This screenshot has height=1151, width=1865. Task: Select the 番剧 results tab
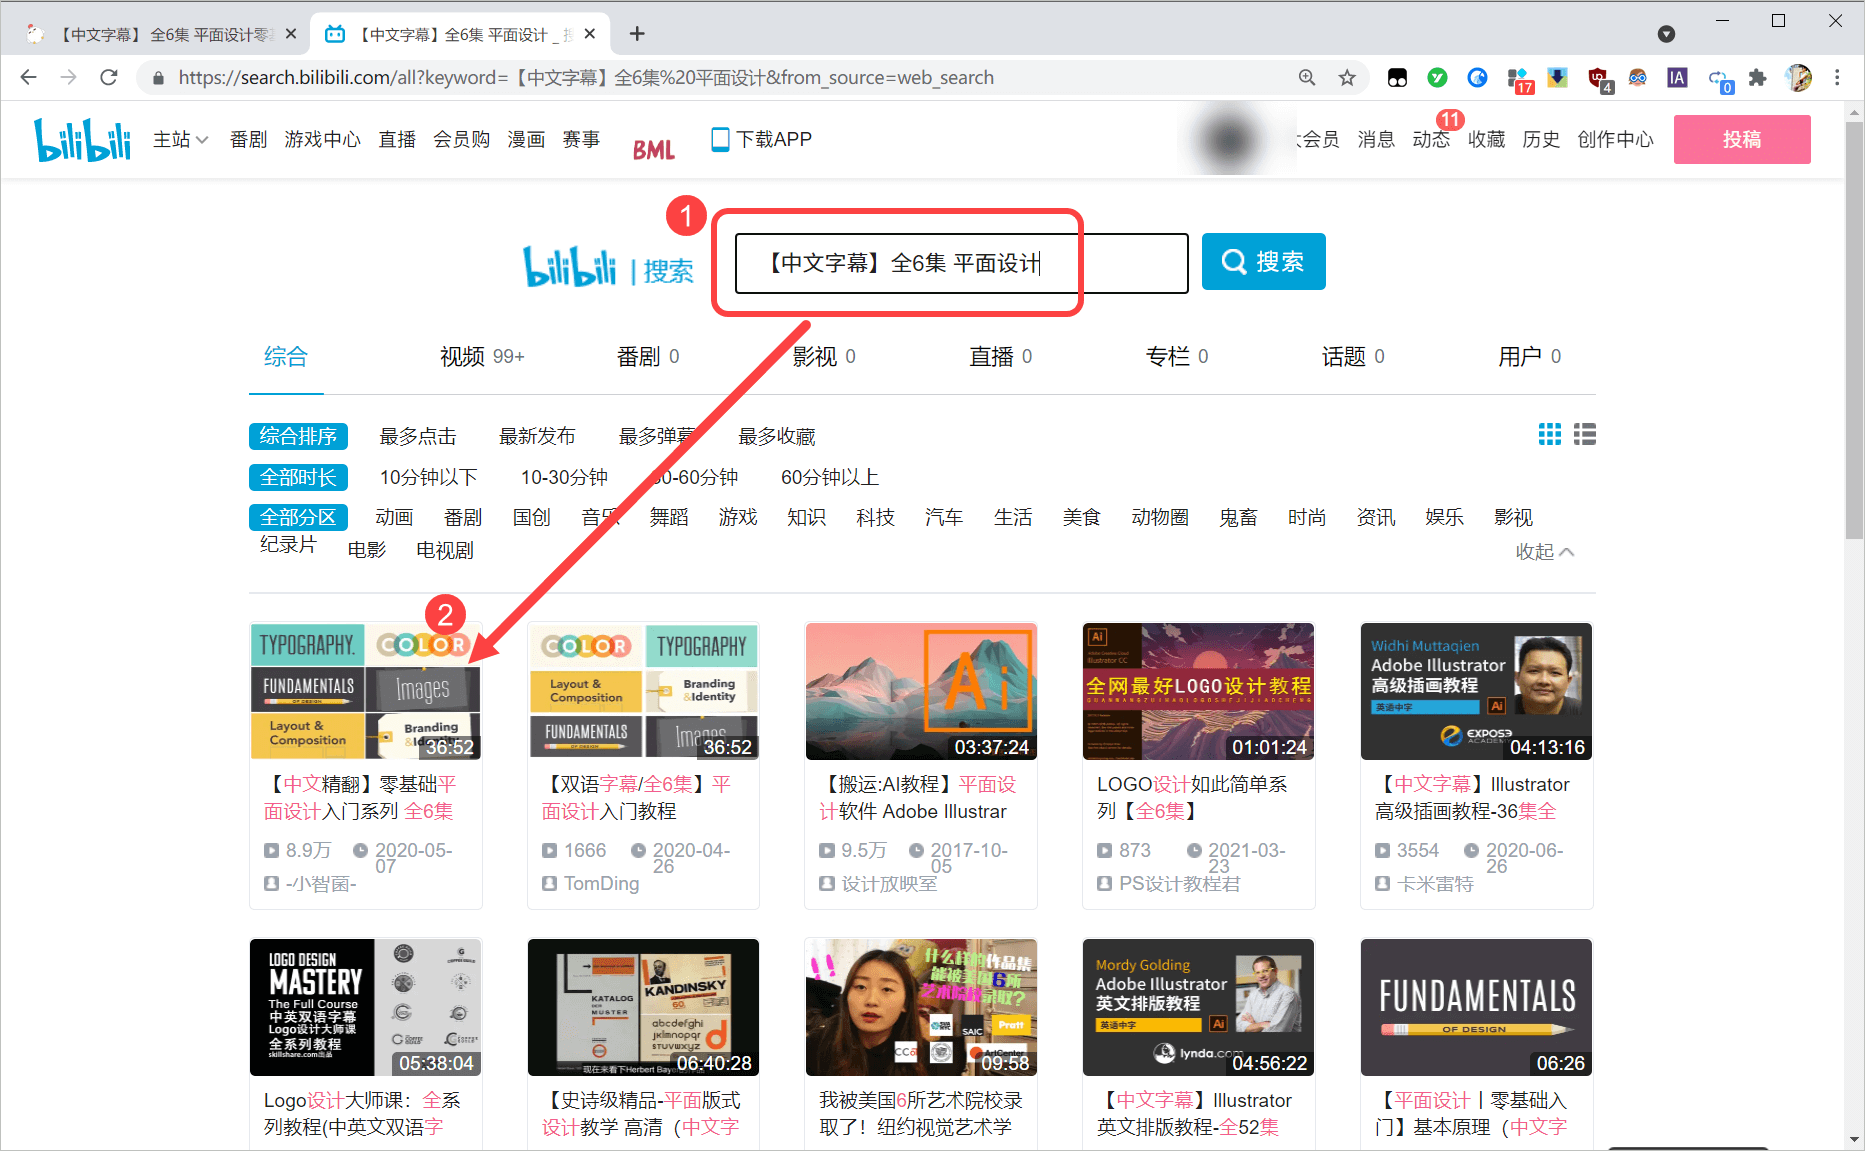tap(648, 357)
